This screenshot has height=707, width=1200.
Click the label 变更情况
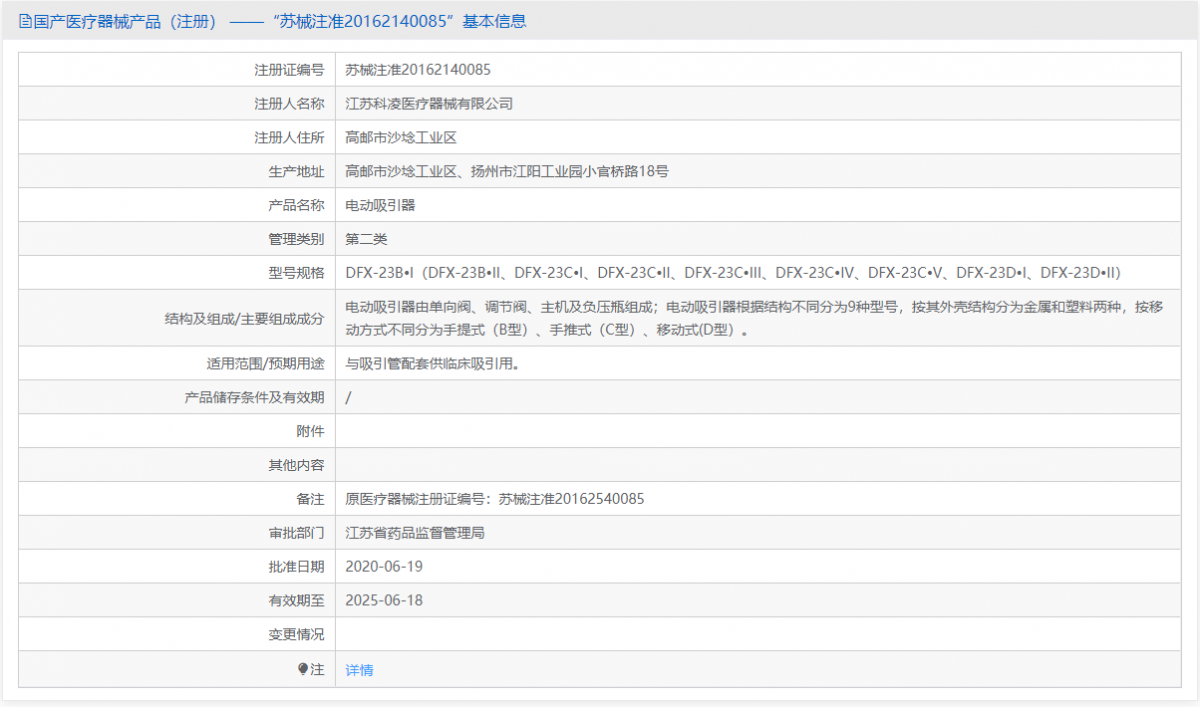(297, 634)
